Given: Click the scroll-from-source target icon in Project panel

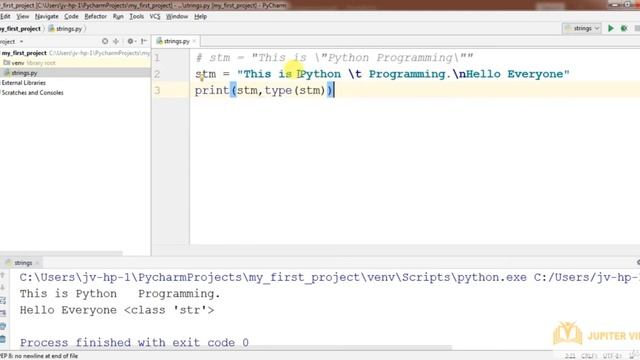Looking at the screenshot, I should (x=105, y=41).
